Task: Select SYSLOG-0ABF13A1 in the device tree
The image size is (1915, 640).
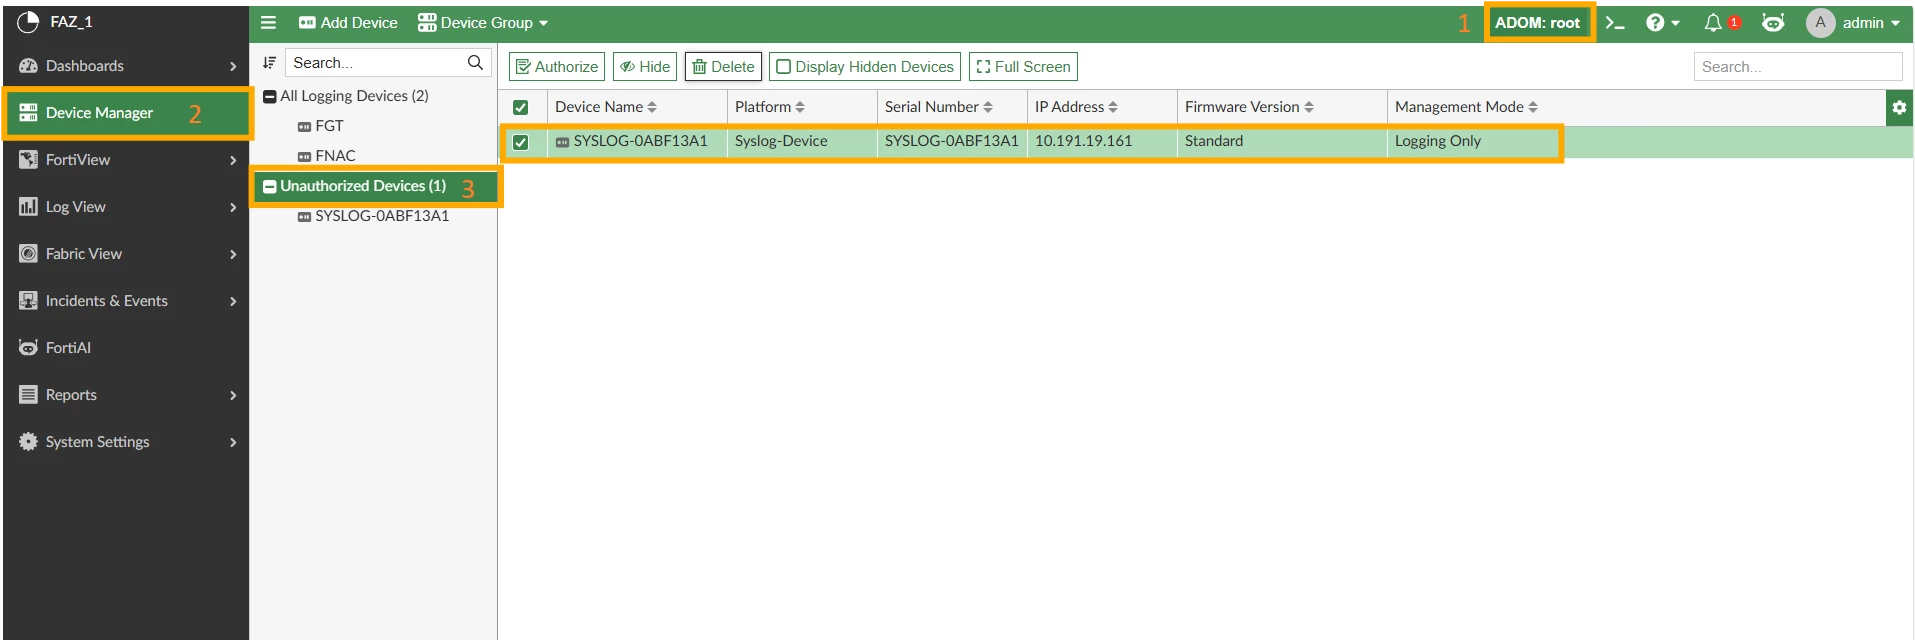Action: tap(382, 216)
